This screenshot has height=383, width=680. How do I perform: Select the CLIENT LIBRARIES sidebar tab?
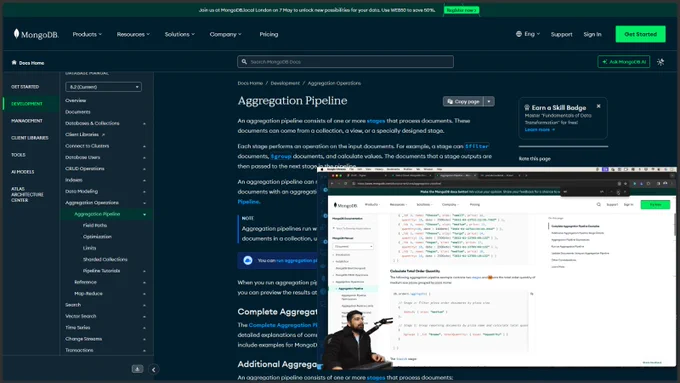pos(30,137)
